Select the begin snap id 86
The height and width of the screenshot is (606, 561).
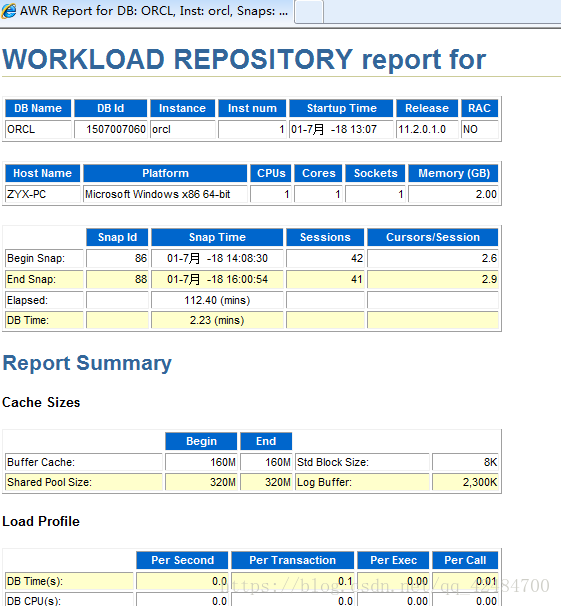117,258
